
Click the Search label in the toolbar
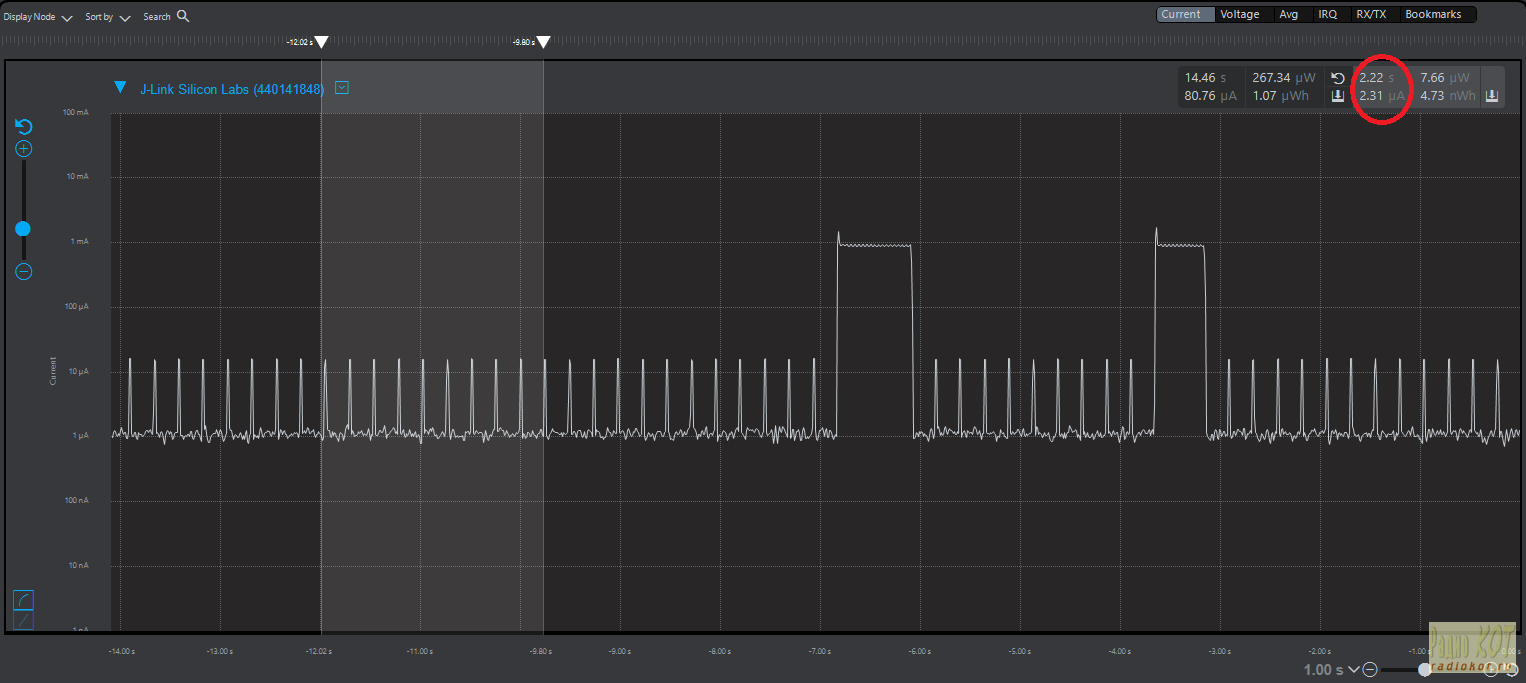[x=157, y=17]
